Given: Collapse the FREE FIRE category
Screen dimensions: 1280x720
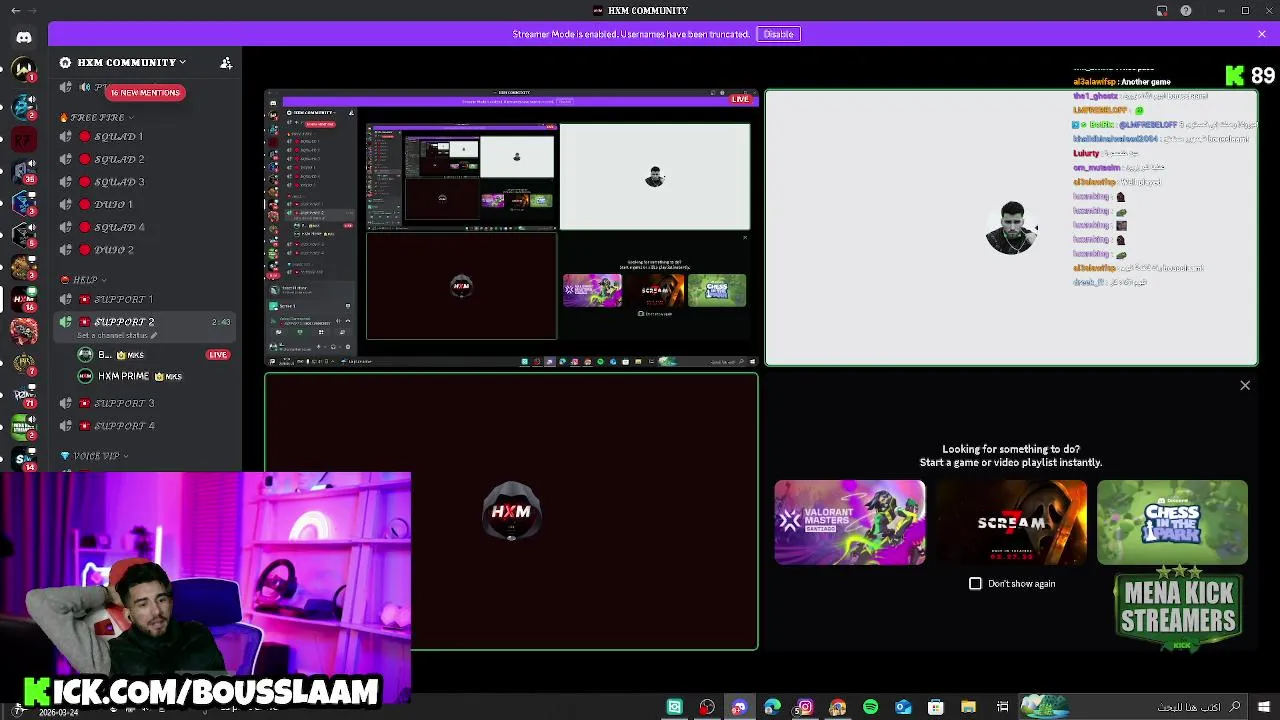Looking at the screenshot, I should [x=97, y=117].
